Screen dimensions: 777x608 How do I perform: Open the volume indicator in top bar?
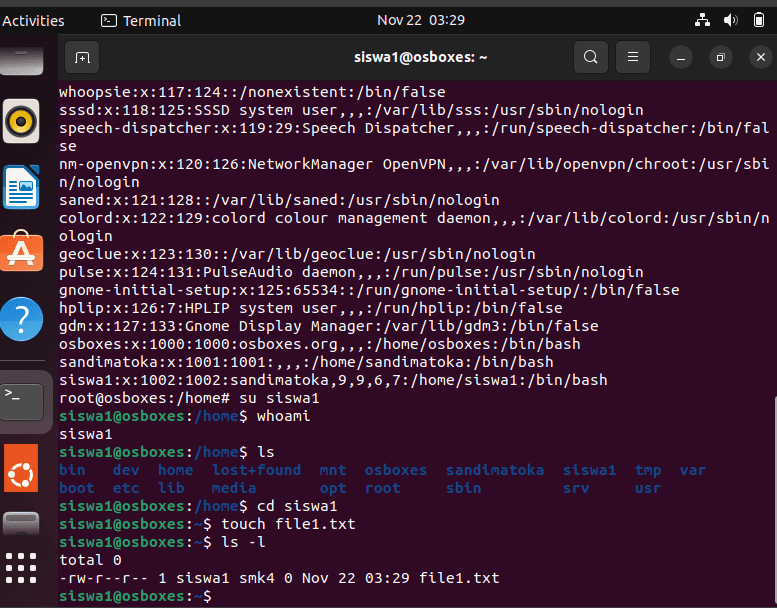click(x=730, y=20)
